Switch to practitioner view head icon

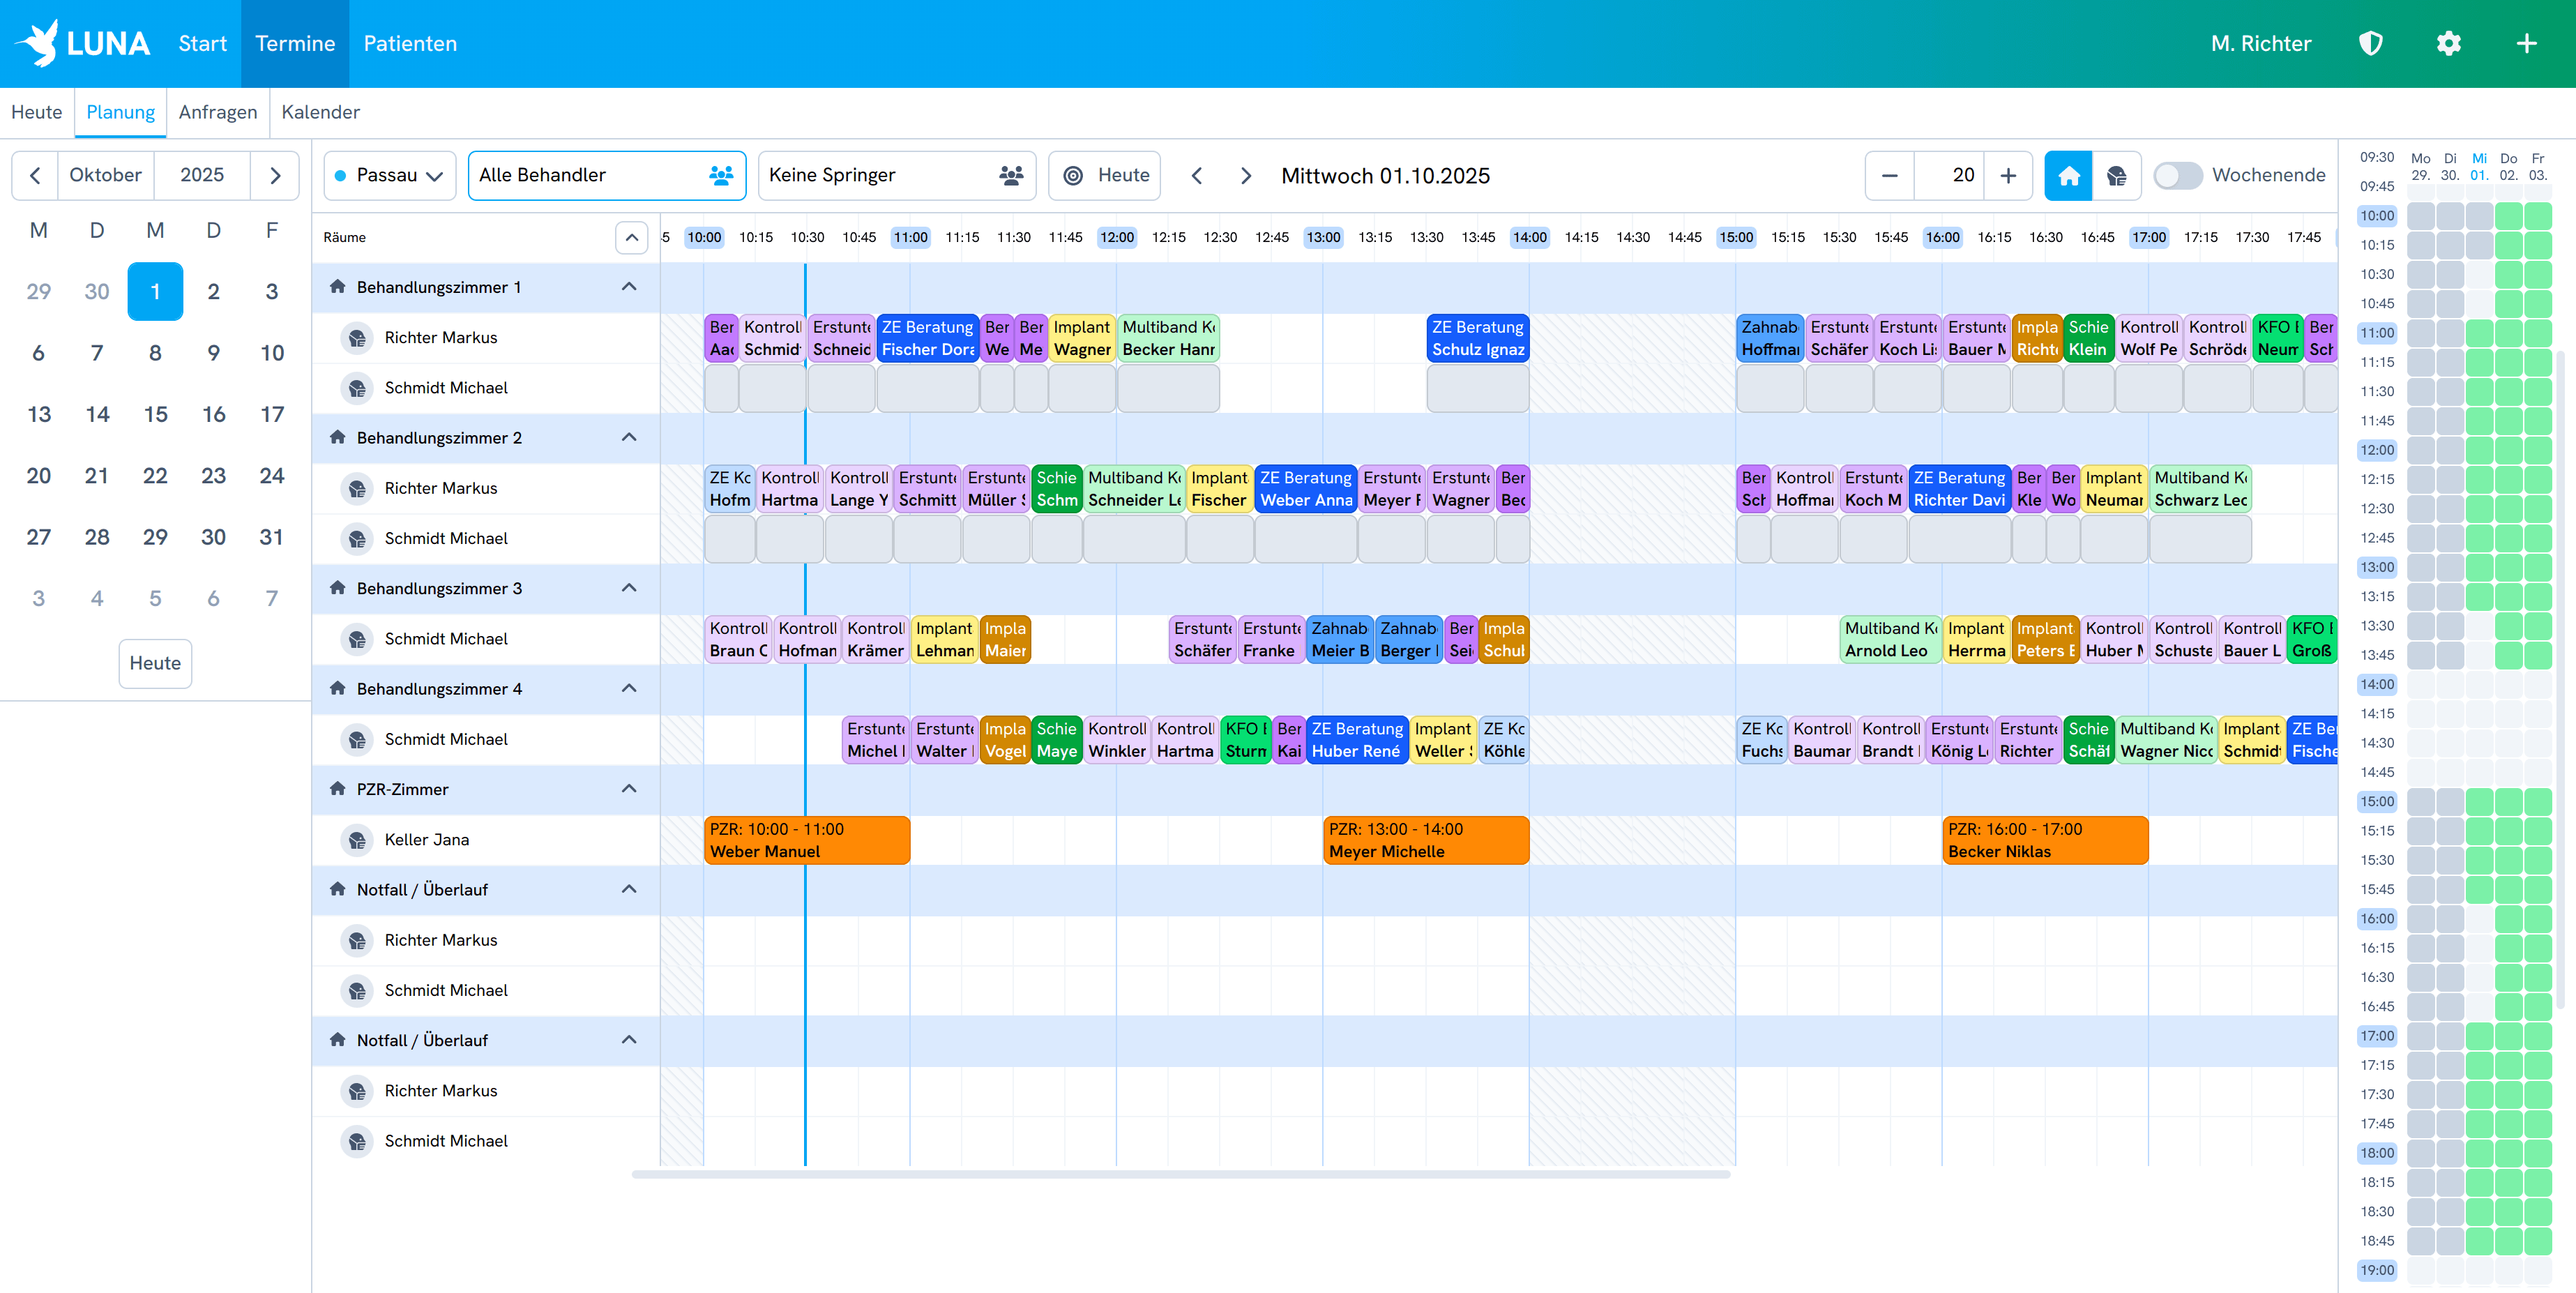click(2117, 175)
